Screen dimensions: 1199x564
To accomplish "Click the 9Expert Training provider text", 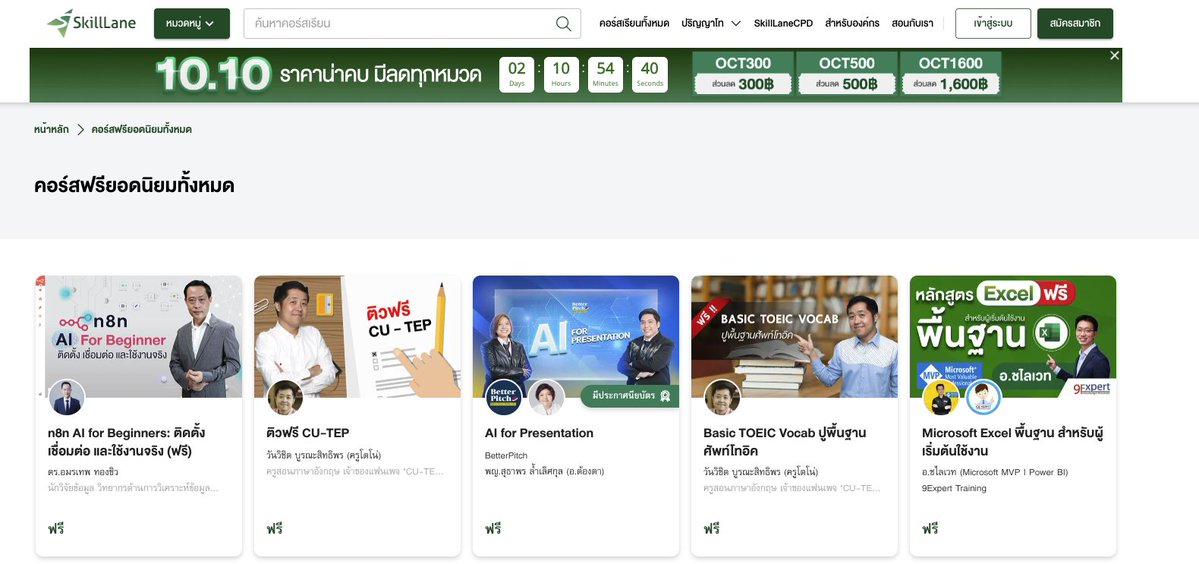I will [954, 488].
